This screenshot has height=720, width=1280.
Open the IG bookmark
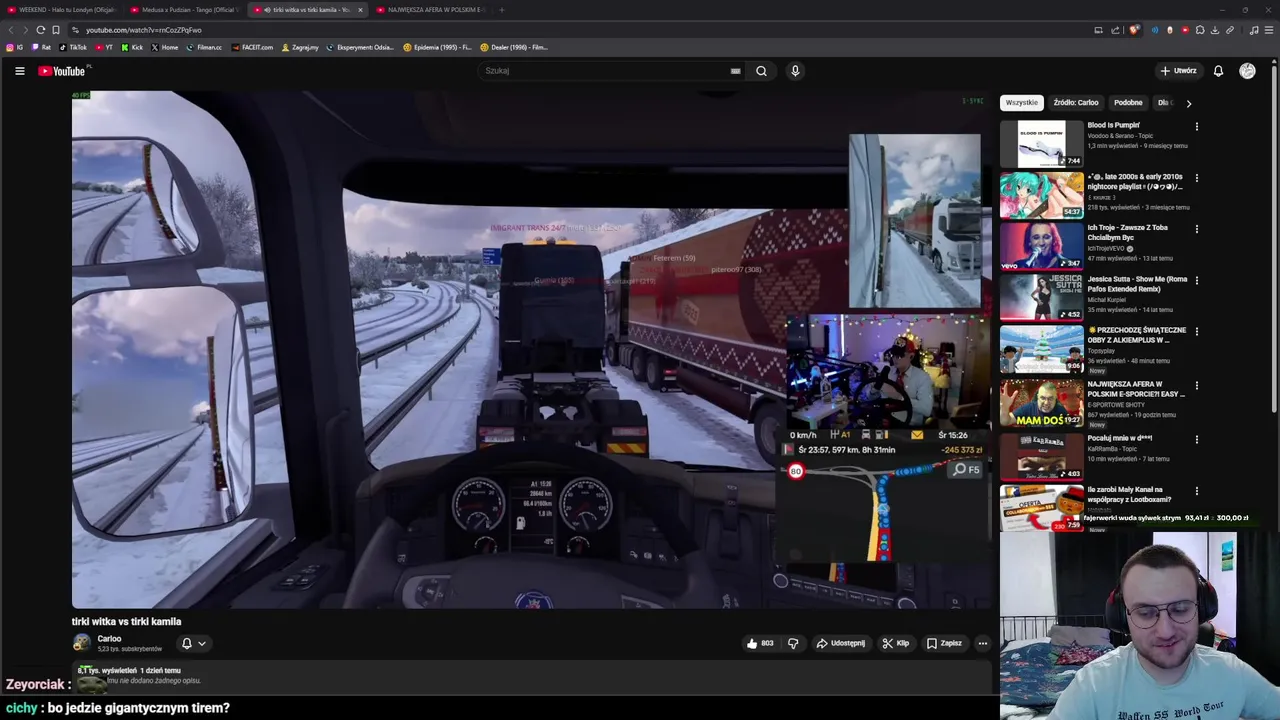pyautogui.click(x=14, y=47)
